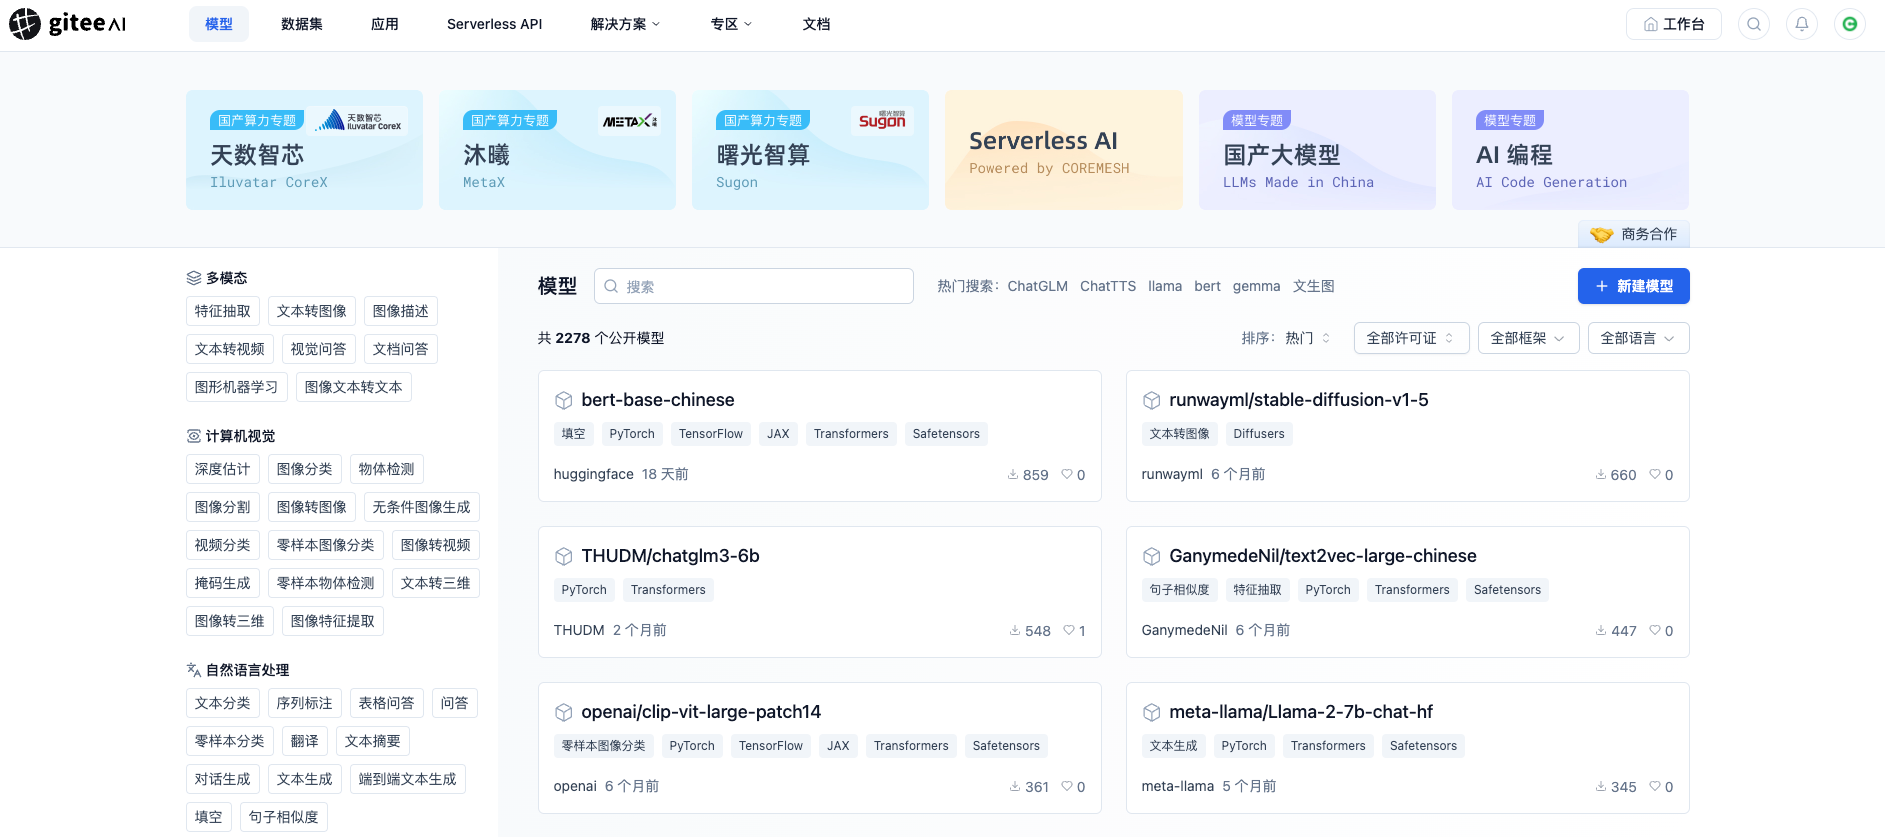Filter by 翻译 task tag

pyautogui.click(x=305, y=741)
